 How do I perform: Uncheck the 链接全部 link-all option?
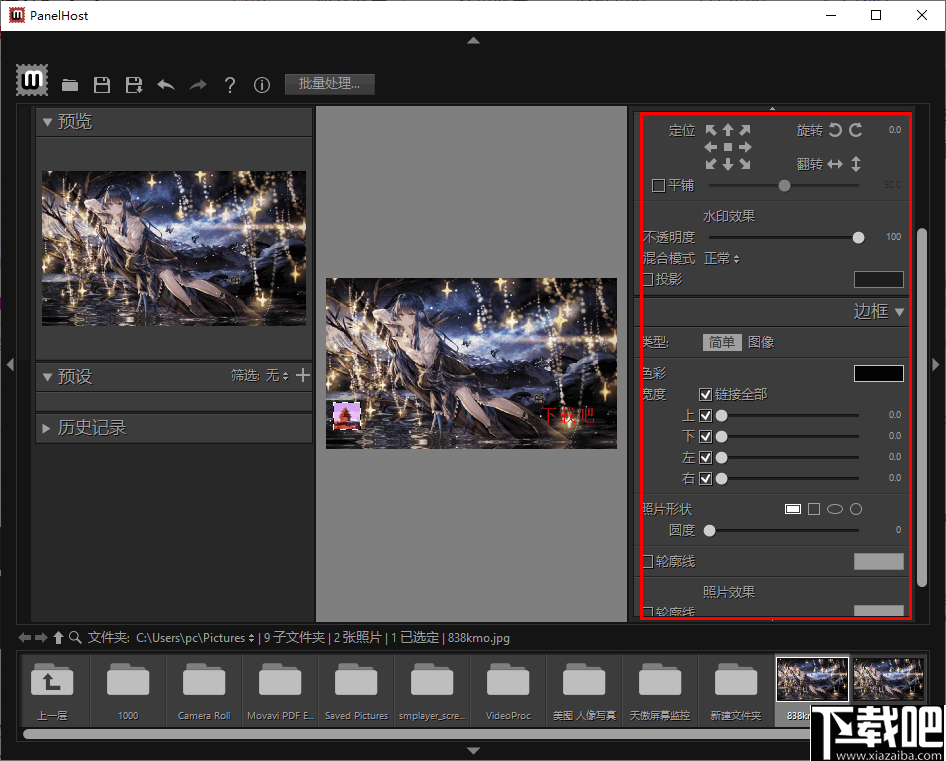tap(706, 393)
